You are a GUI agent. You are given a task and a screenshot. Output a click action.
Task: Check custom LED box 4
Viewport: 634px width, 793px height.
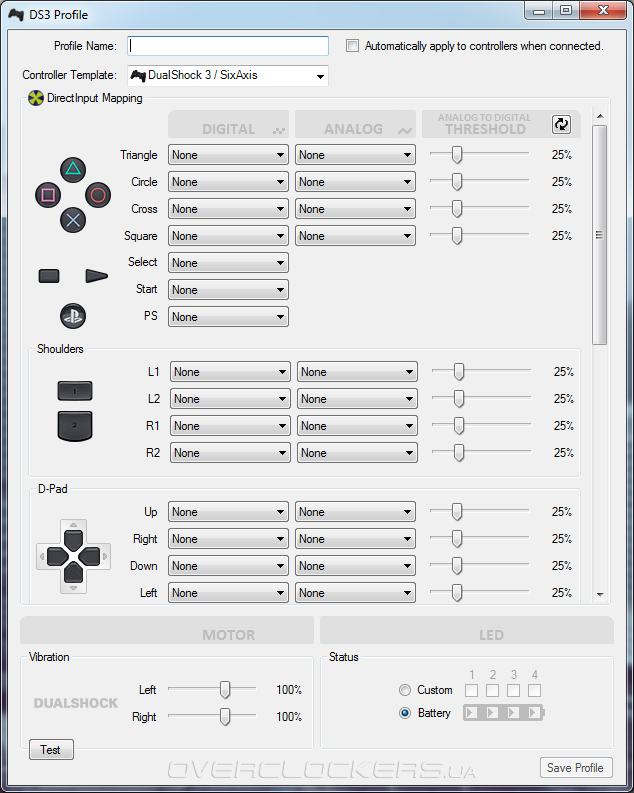[x=534, y=690]
